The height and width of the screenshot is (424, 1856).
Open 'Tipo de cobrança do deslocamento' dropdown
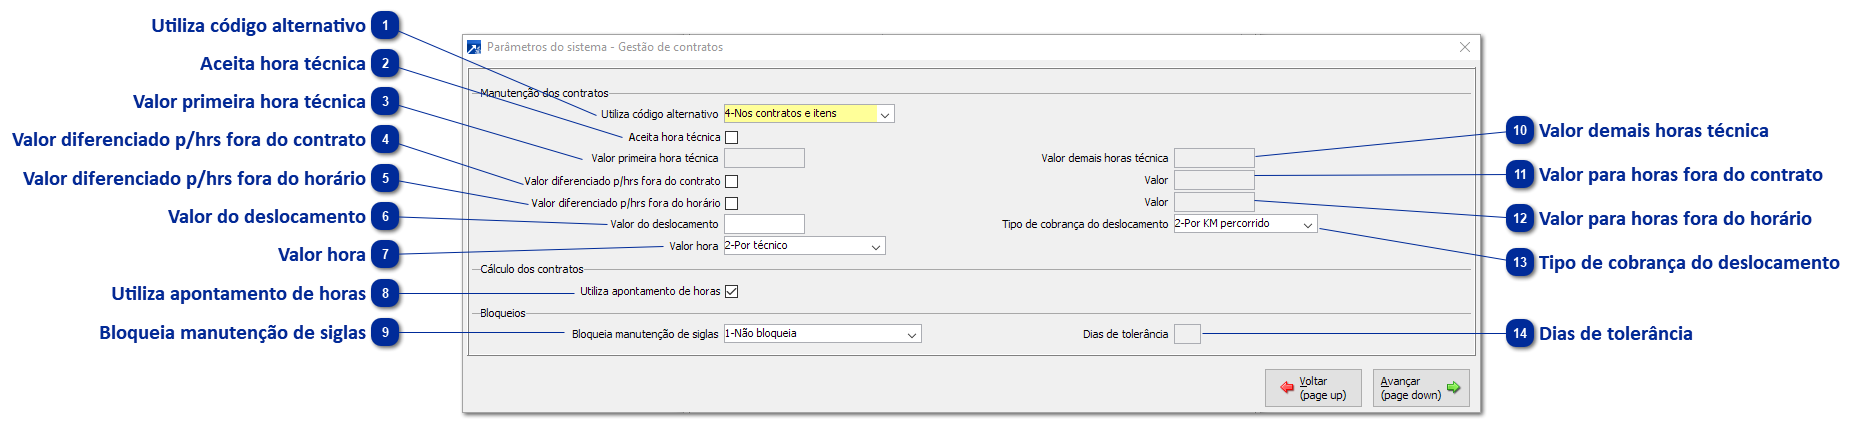point(1245,224)
